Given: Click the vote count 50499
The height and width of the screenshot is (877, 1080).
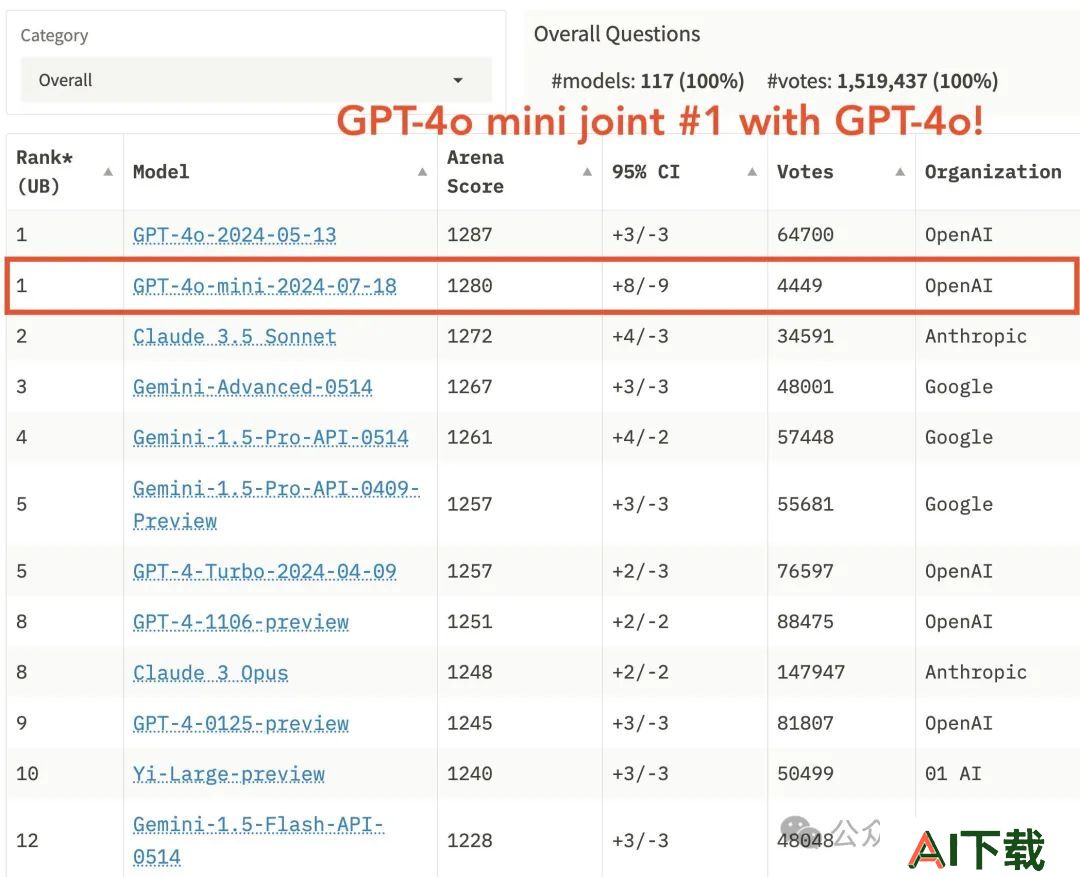Looking at the screenshot, I should tap(804, 774).
